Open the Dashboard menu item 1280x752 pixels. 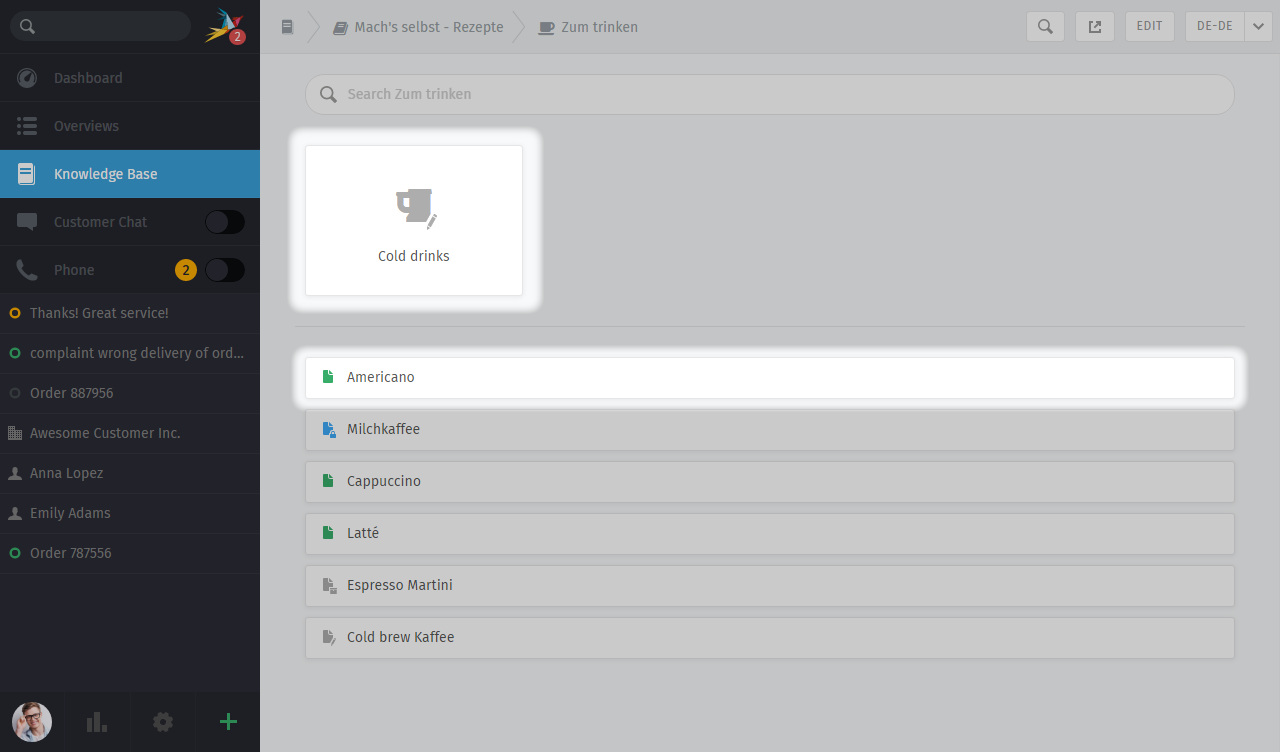coord(88,78)
